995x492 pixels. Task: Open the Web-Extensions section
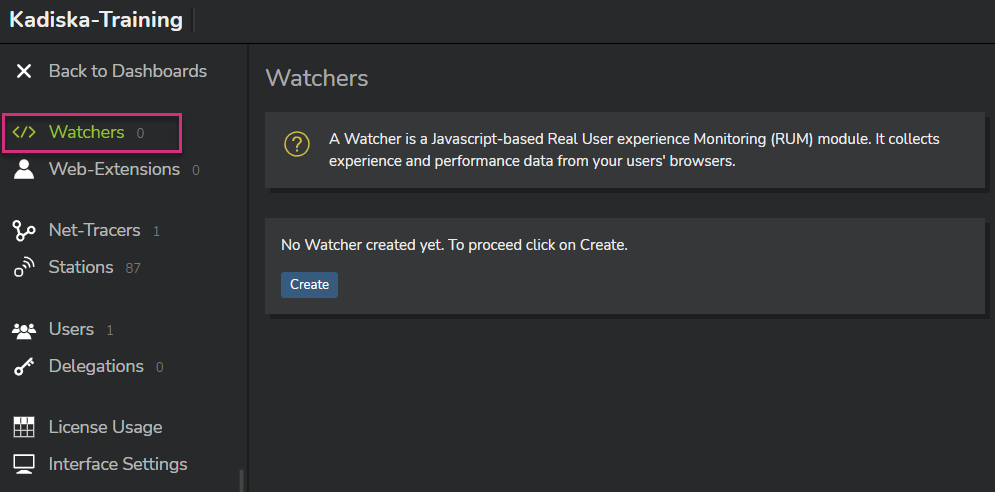114,170
